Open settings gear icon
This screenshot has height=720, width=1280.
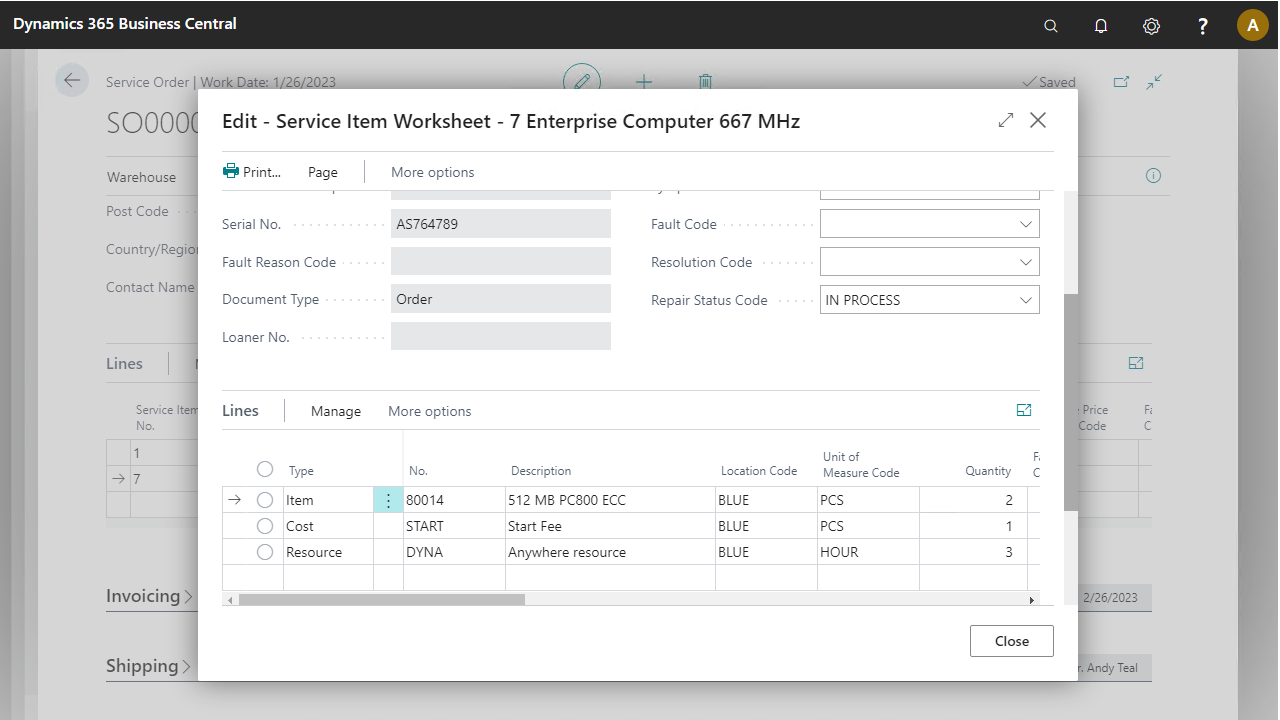click(1151, 26)
